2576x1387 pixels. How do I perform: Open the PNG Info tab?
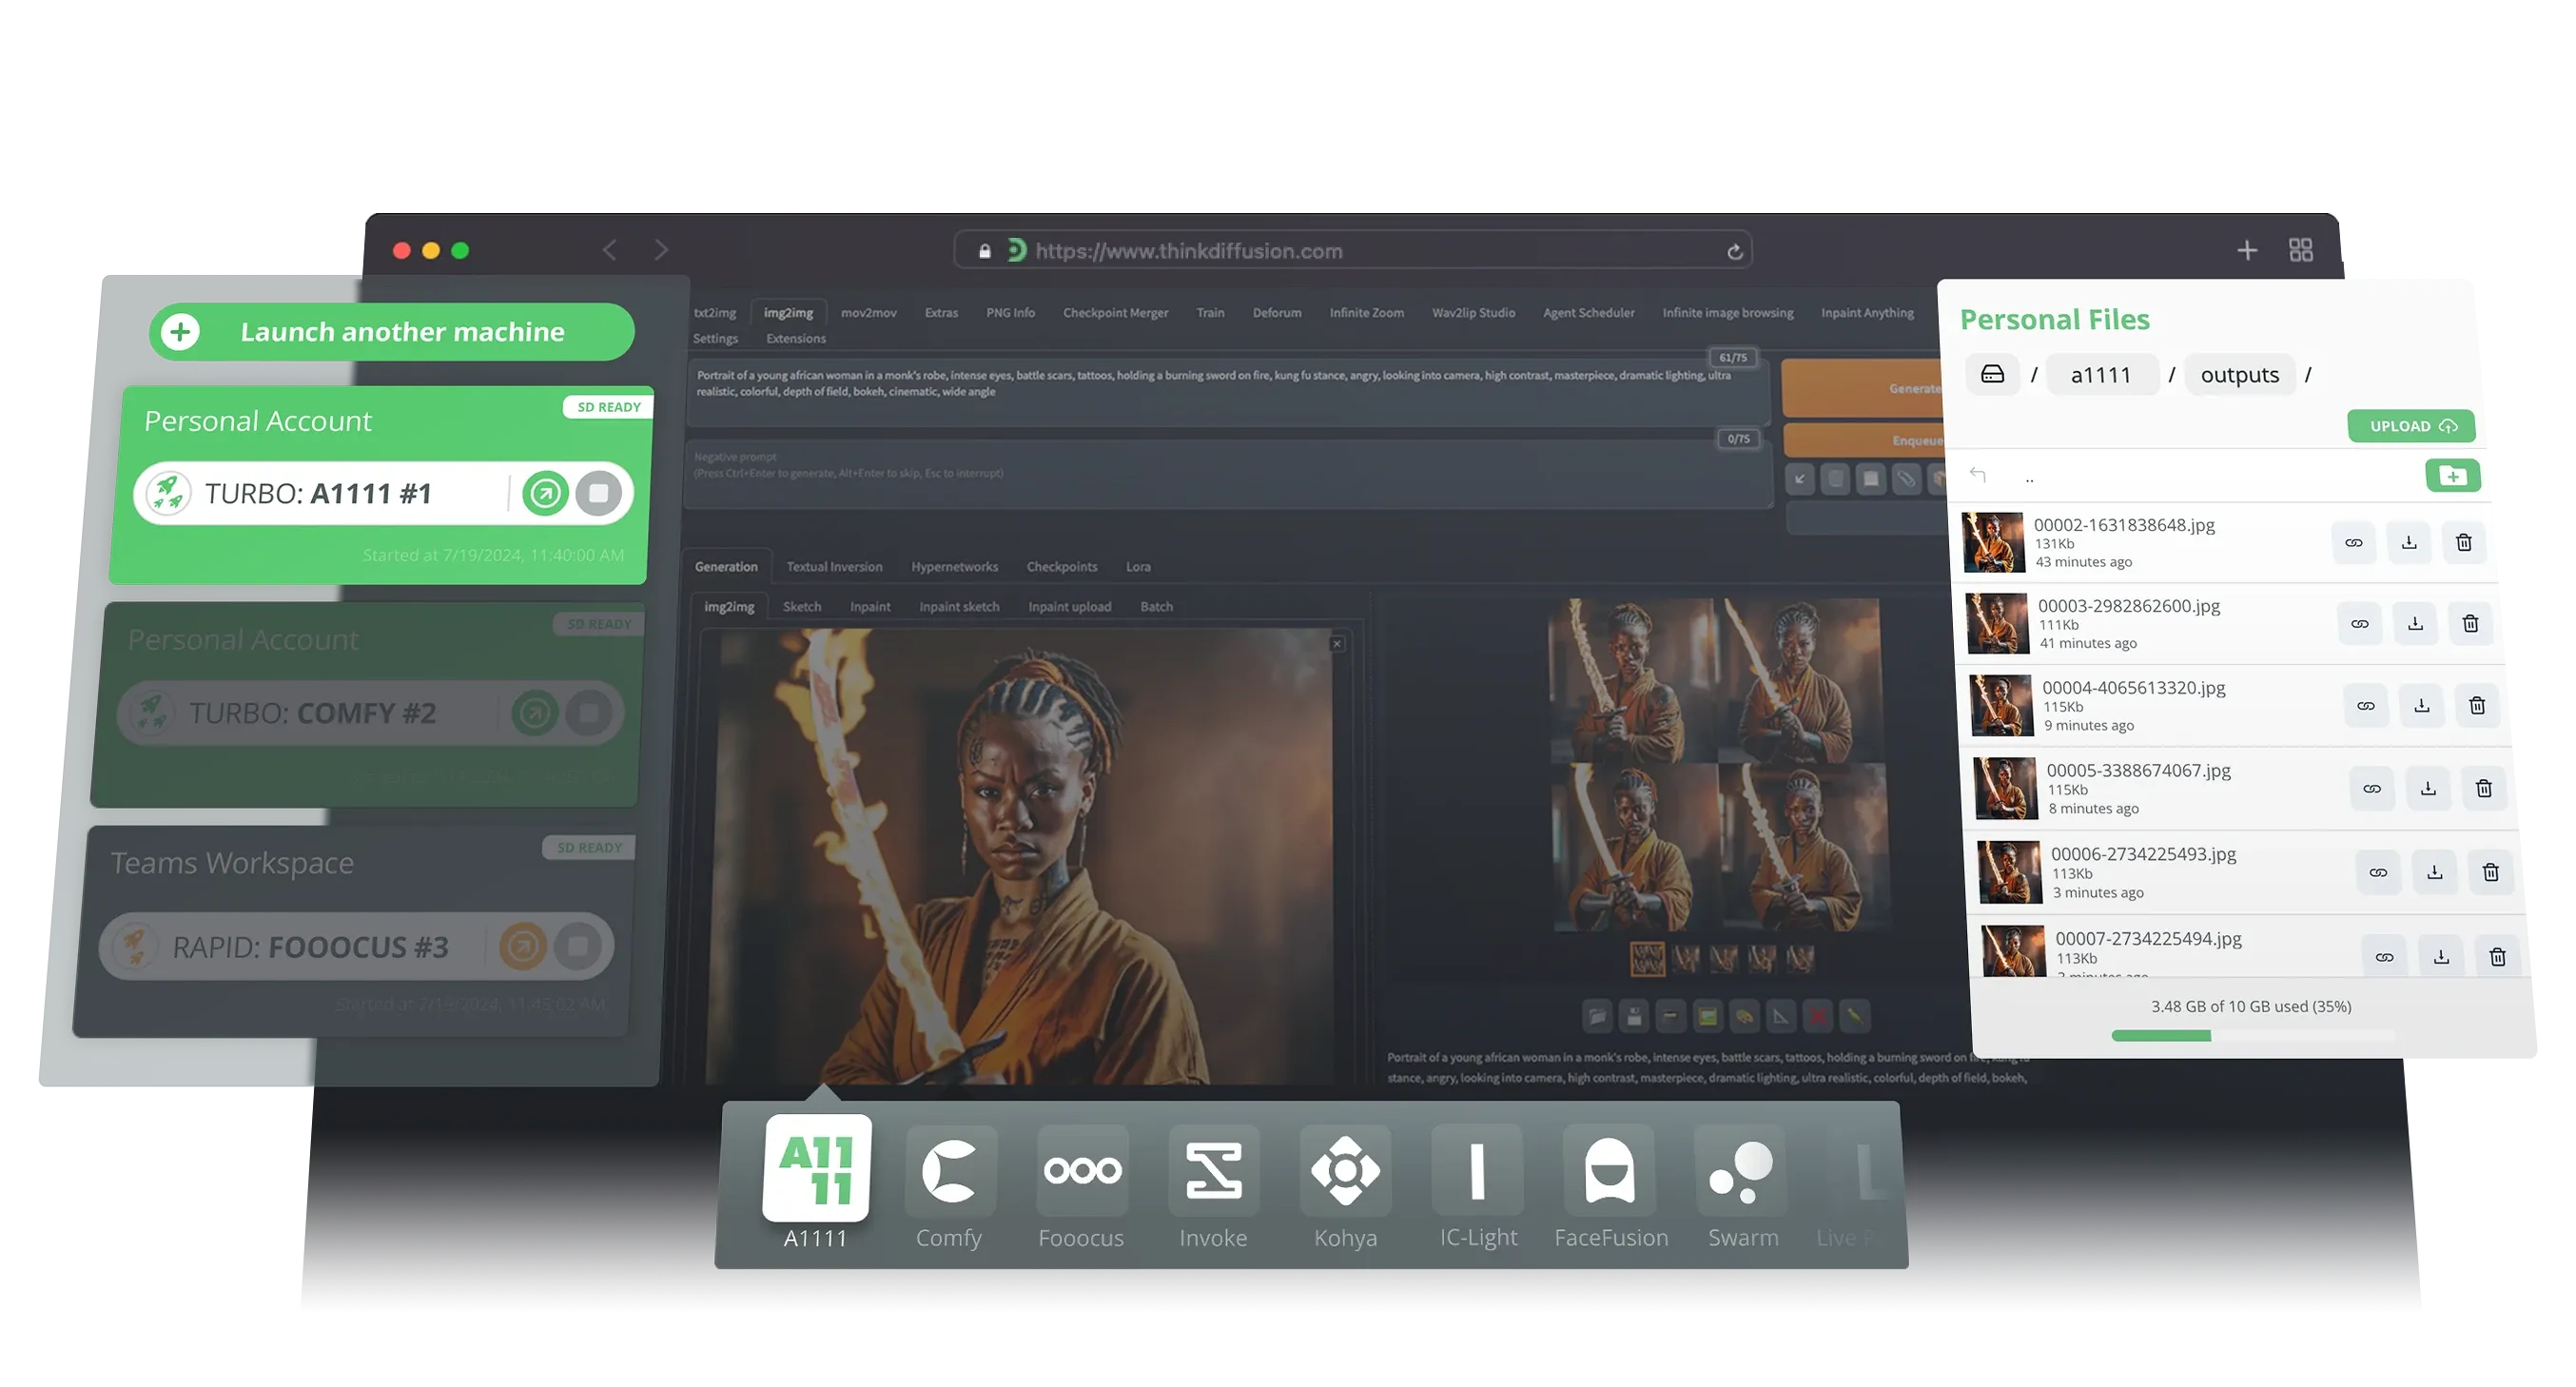(1010, 313)
